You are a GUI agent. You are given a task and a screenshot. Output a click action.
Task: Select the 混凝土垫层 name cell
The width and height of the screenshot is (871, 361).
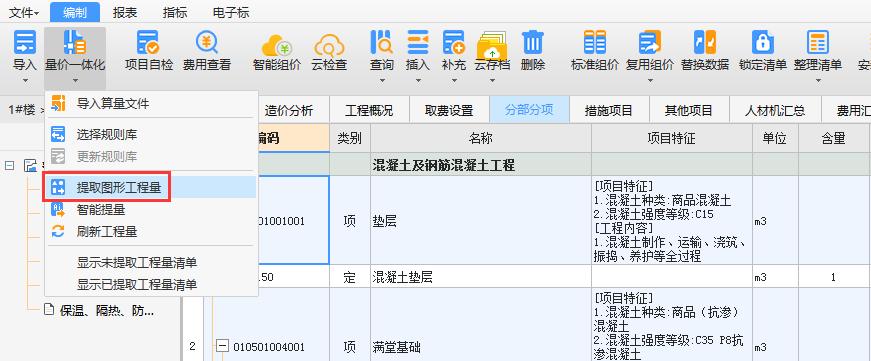[x=481, y=277]
